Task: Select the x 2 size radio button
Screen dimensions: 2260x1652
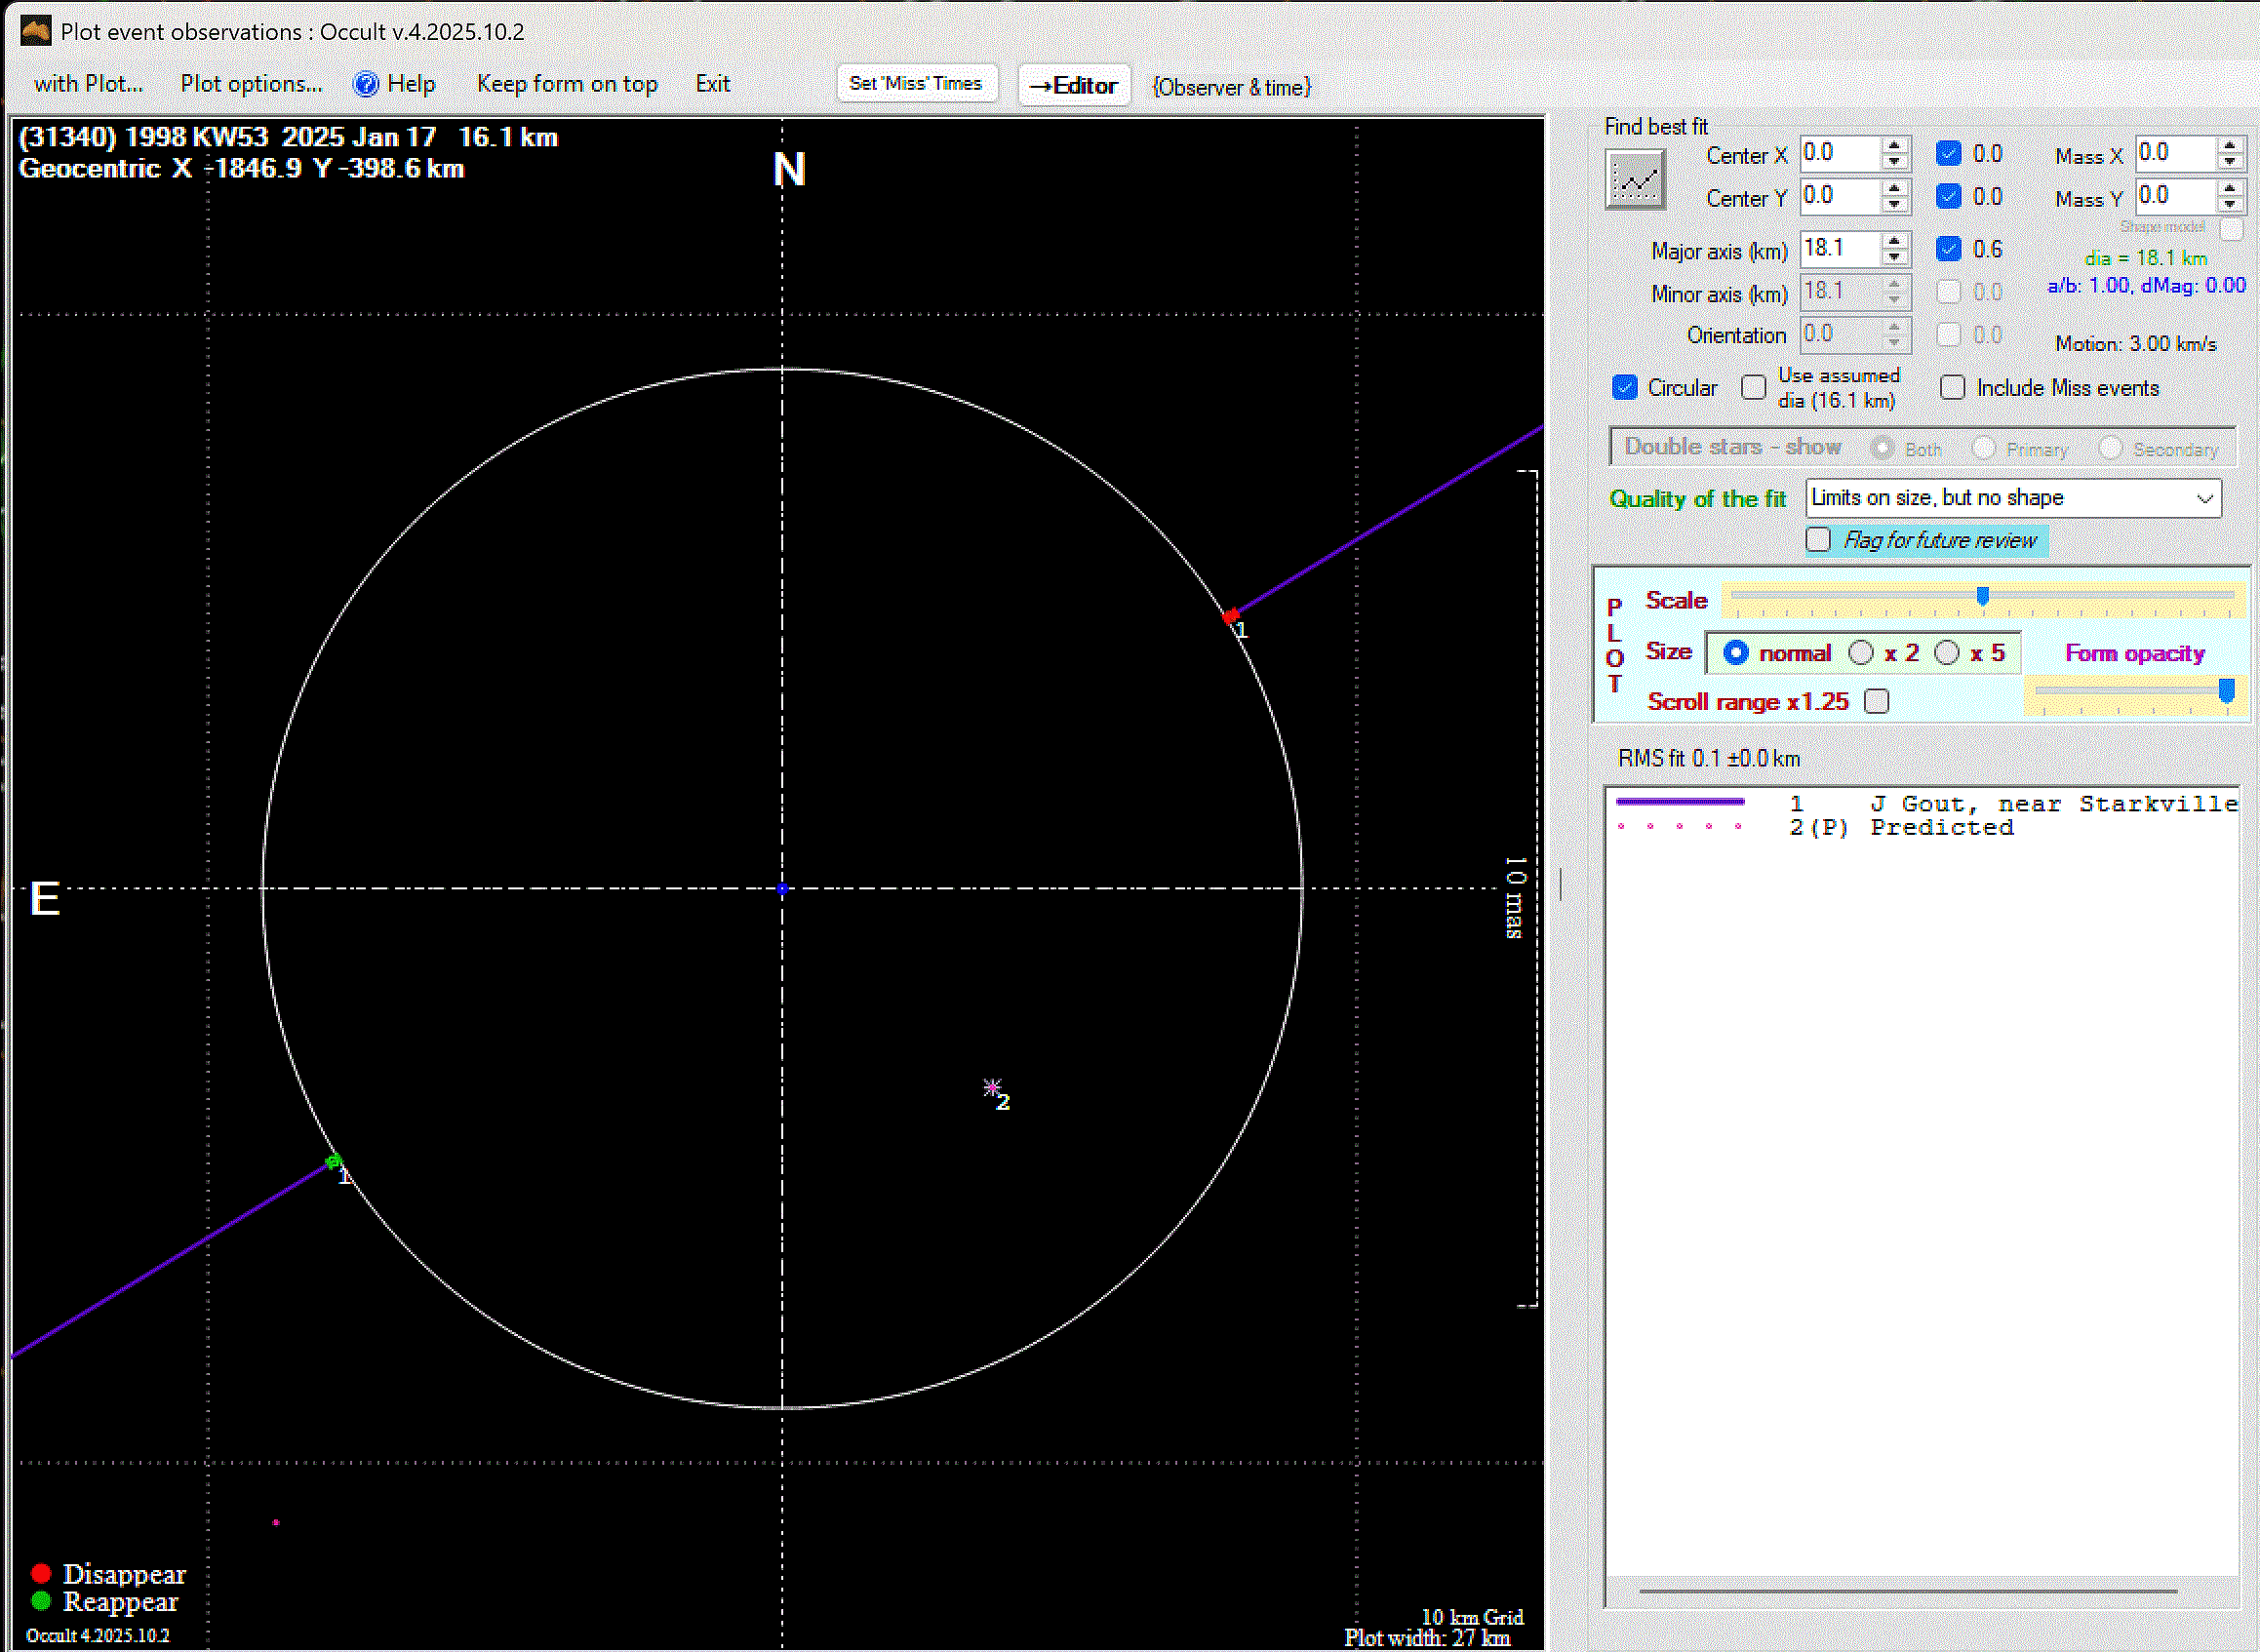Action: [x=1861, y=653]
